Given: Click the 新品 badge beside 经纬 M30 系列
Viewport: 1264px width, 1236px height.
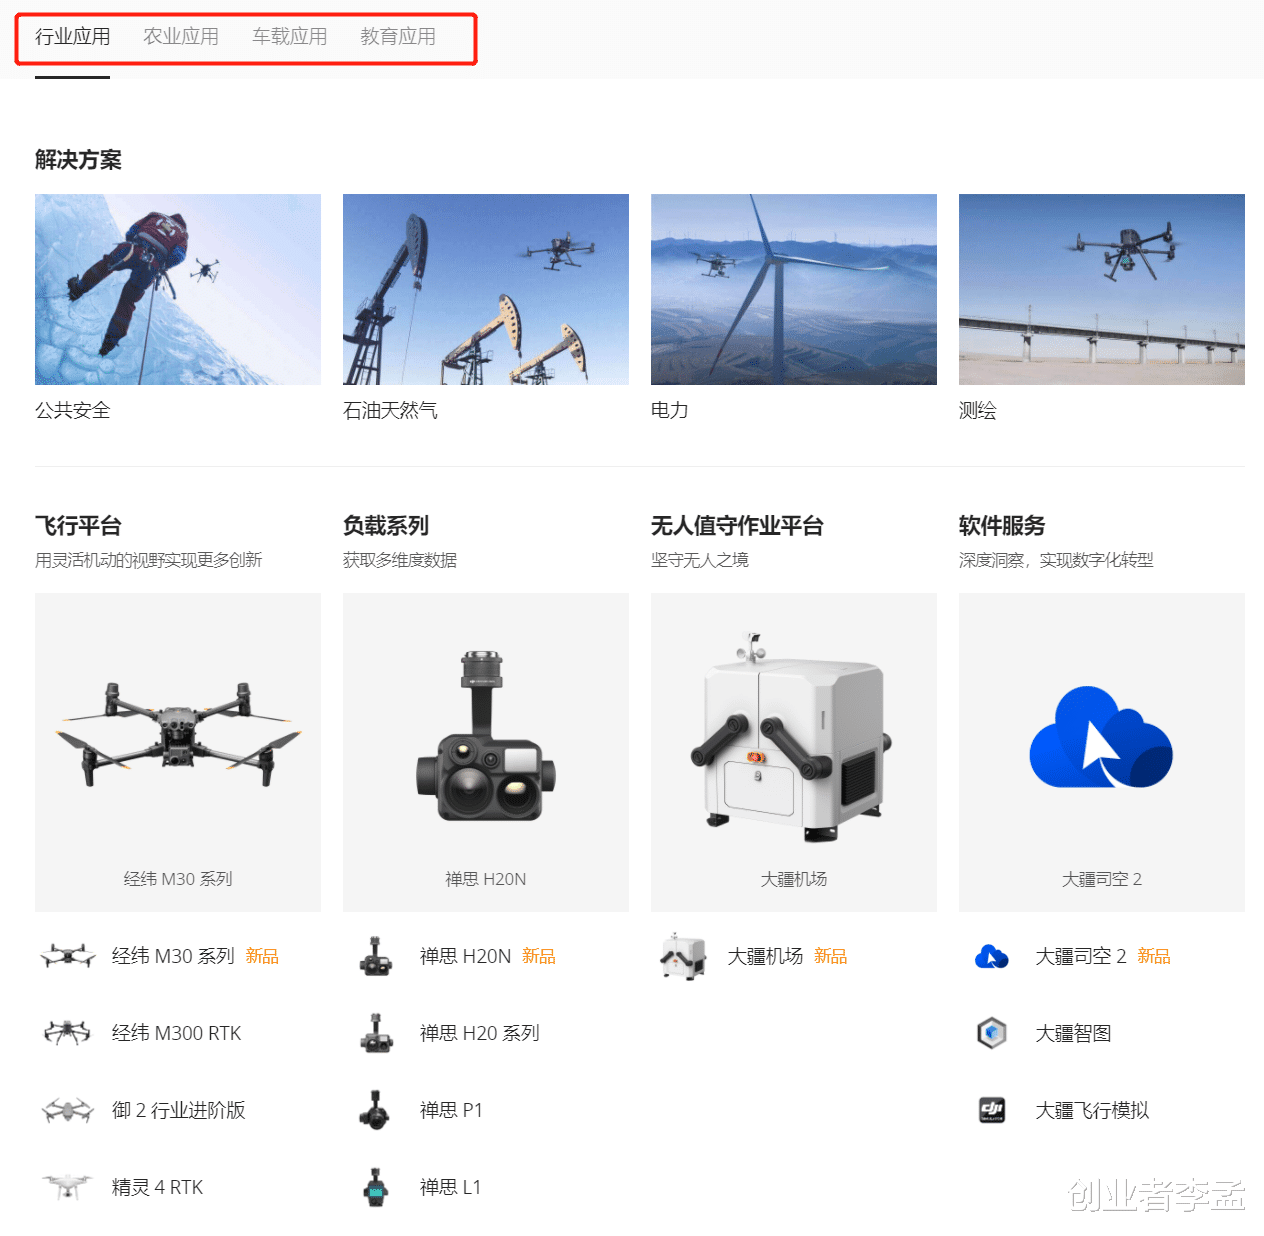Looking at the screenshot, I should click(262, 956).
